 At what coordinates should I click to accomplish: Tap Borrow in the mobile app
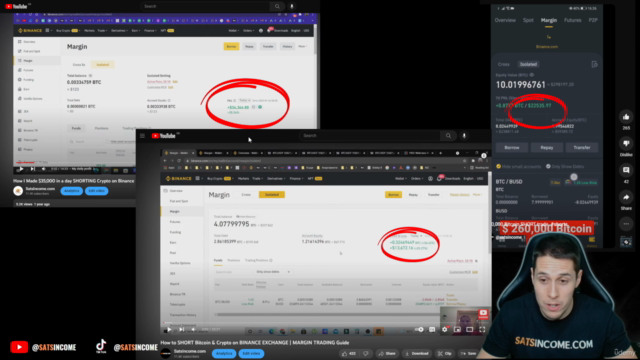(x=511, y=147)
